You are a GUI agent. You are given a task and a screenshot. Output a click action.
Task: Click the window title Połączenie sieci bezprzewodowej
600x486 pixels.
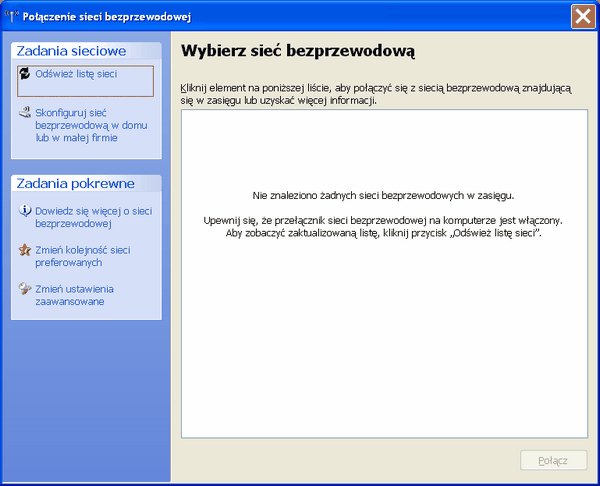pos(107,16)
